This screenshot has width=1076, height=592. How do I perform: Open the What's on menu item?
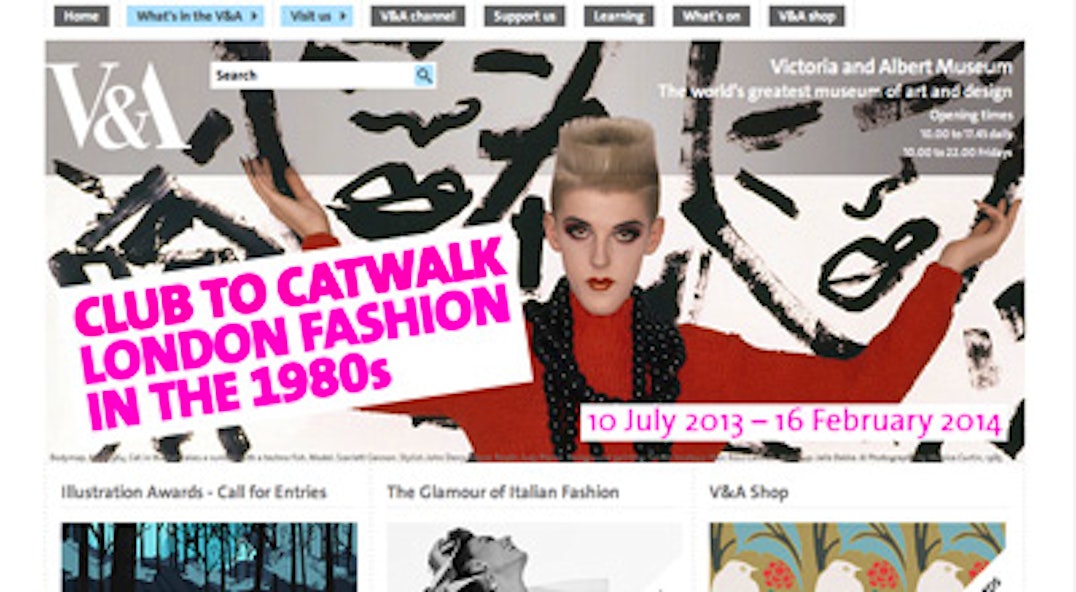click(712, 16)
